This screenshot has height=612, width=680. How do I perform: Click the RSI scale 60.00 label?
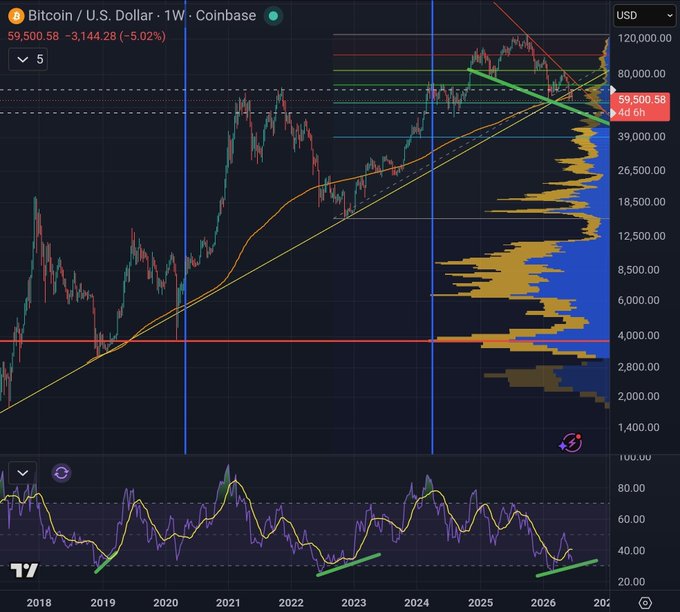tap(631, 519)
